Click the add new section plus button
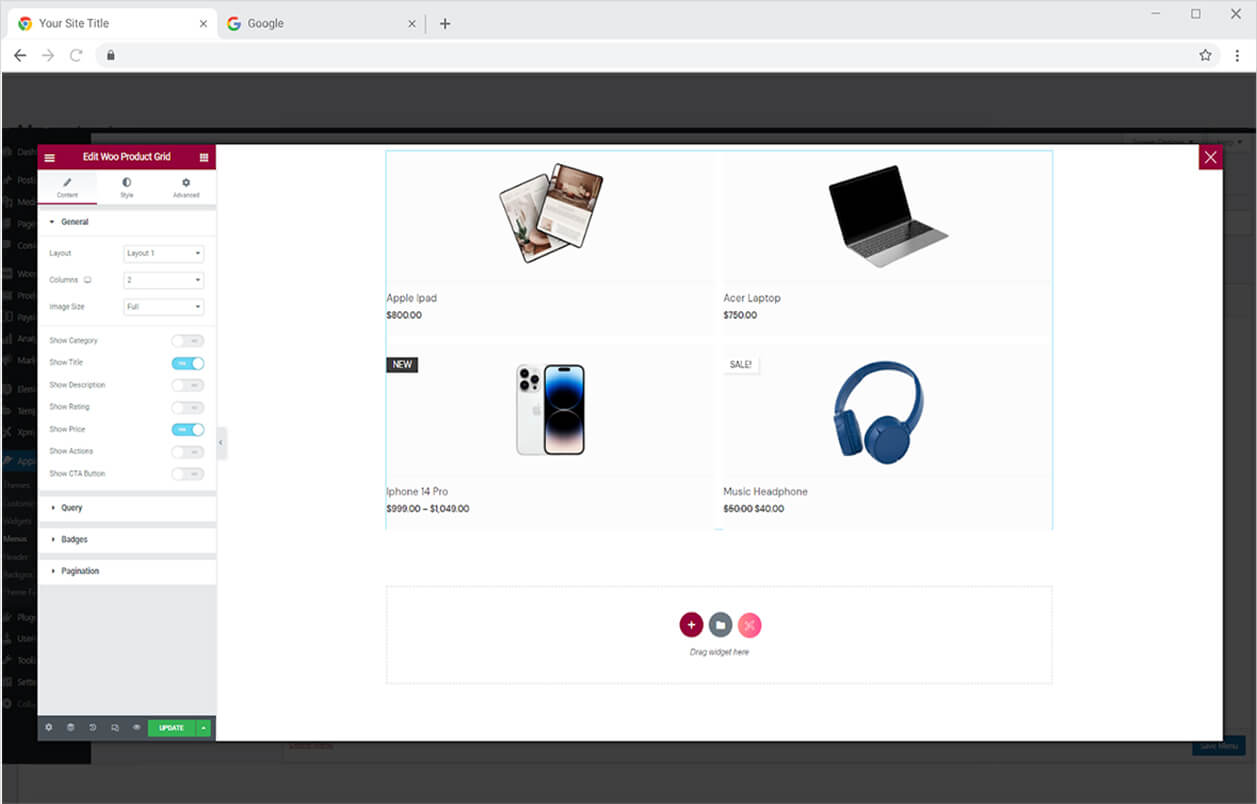This screenshot has width=1257, height=804. click(691, 625)
